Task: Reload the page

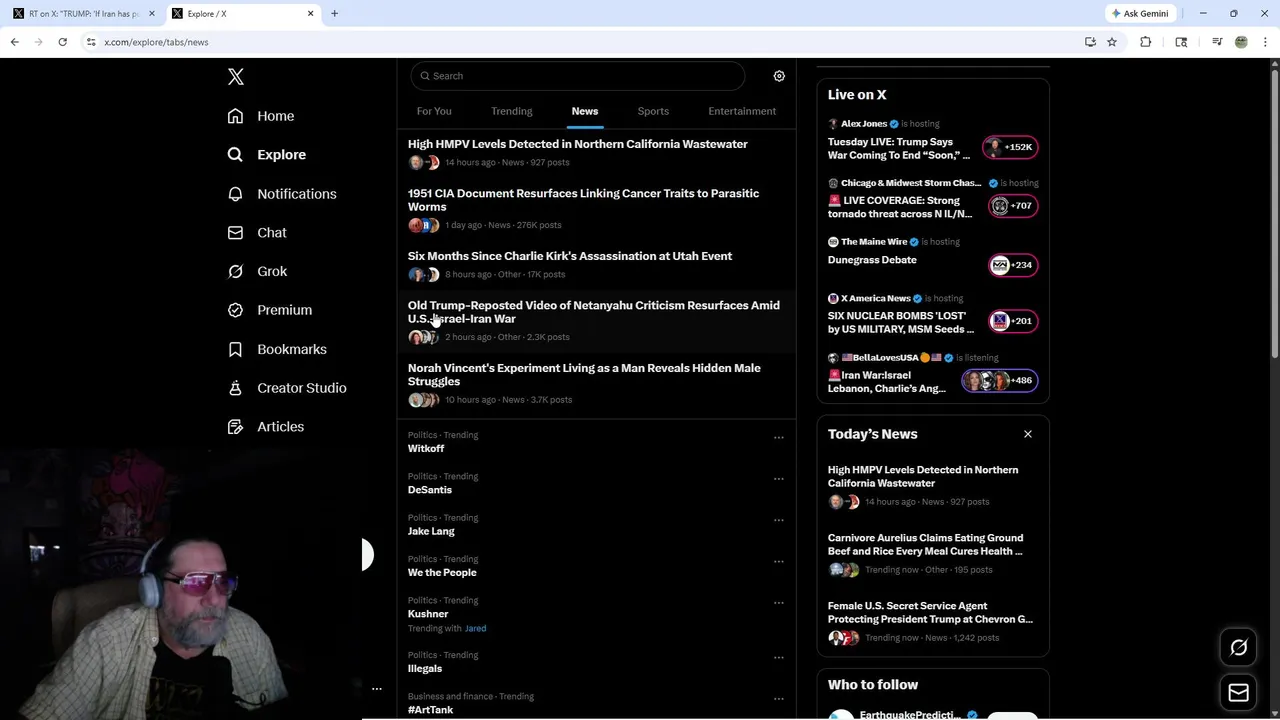Action: pyautogui.click(x=62, y=42)
